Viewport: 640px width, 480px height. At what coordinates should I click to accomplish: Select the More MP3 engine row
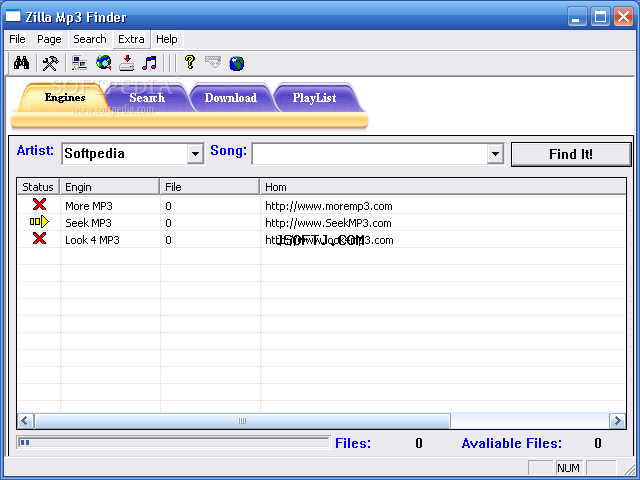[x=321, y=206]
